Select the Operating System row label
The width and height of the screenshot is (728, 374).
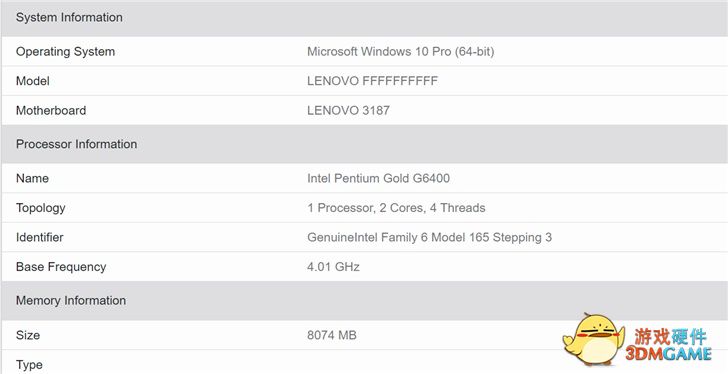(x=65, y=52)
